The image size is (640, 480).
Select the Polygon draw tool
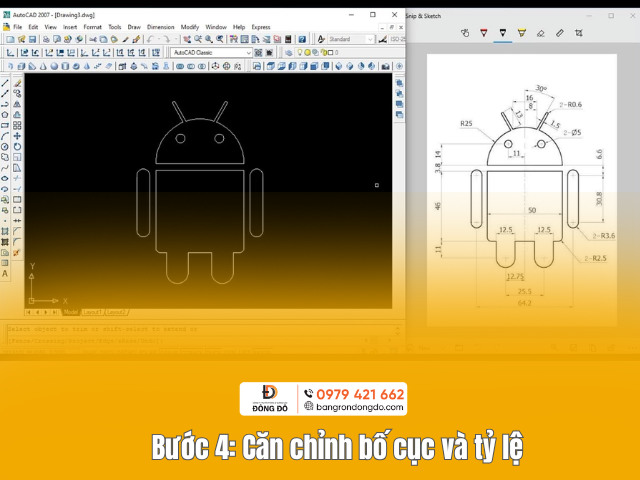pos(5,115)
